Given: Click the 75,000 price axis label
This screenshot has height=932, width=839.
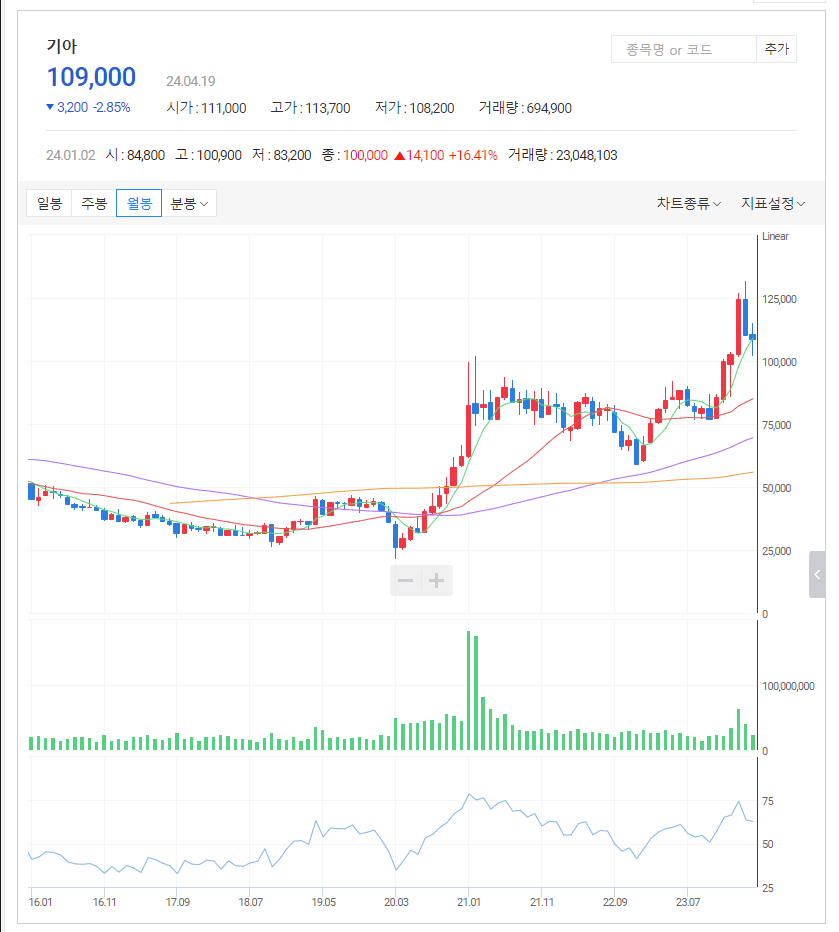Looking at the screenshot, I should [777, 425].
